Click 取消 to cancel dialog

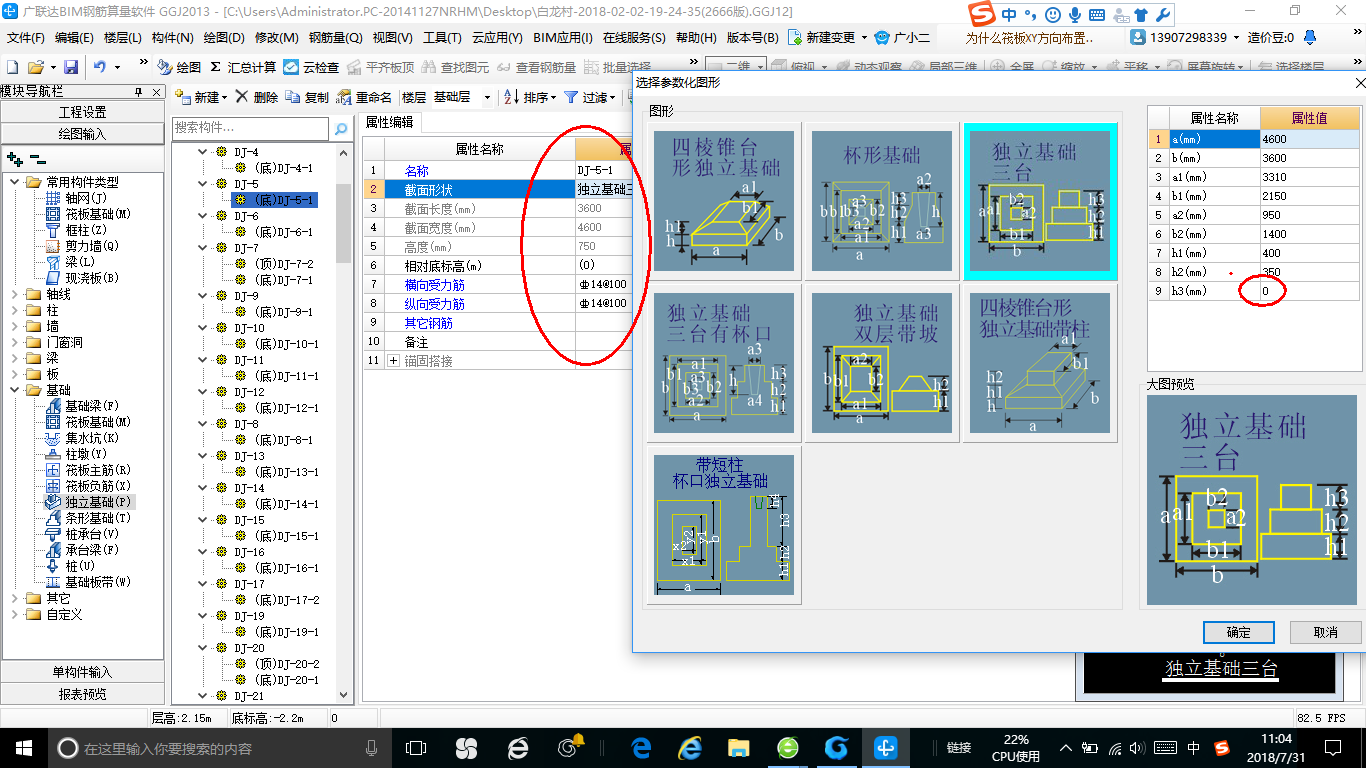pyautogui.click(x=1326, y=632)
